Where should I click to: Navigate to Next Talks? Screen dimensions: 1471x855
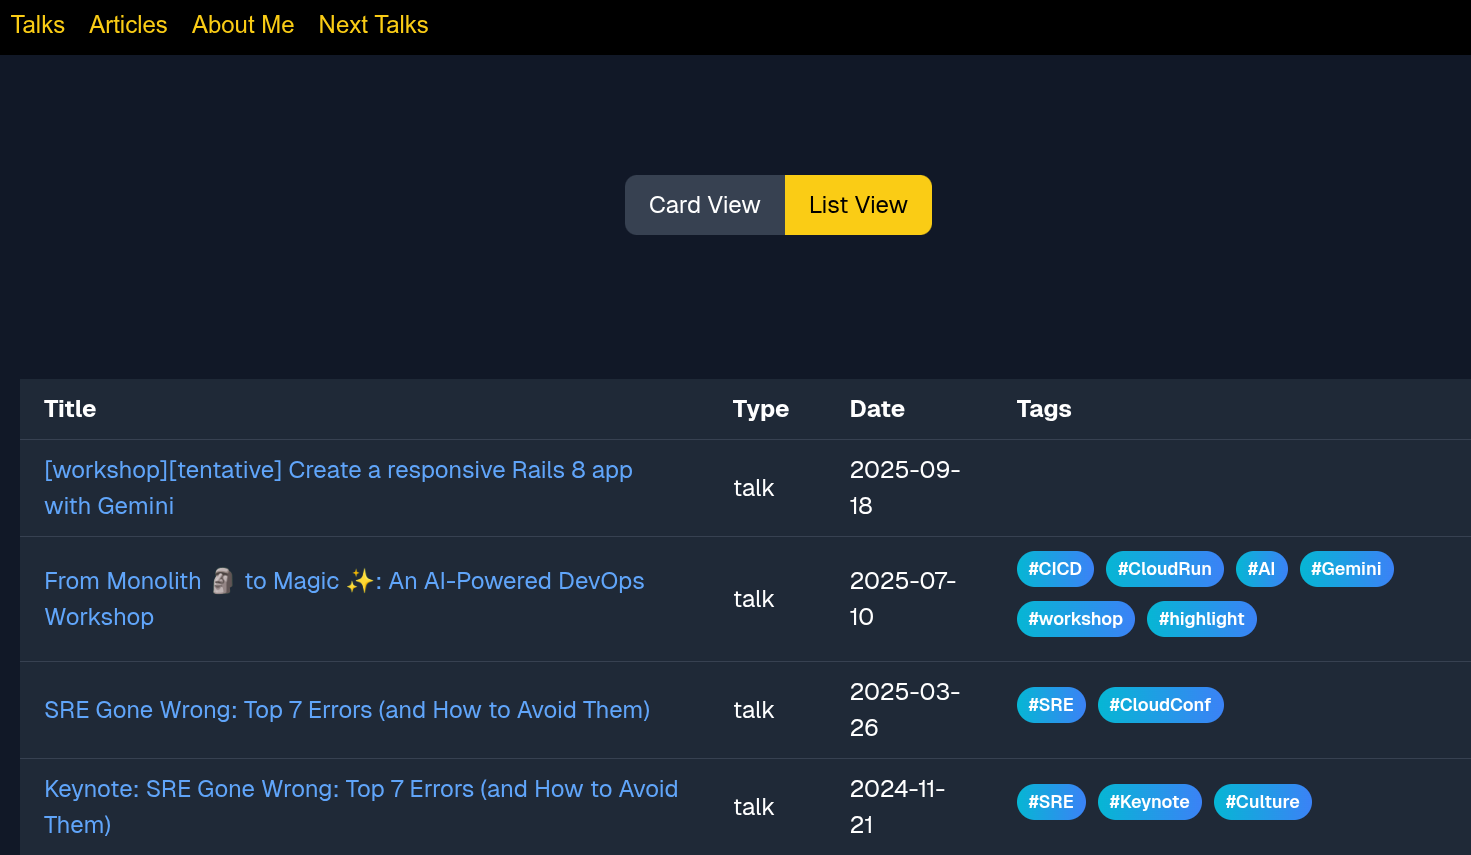[373, 25]
